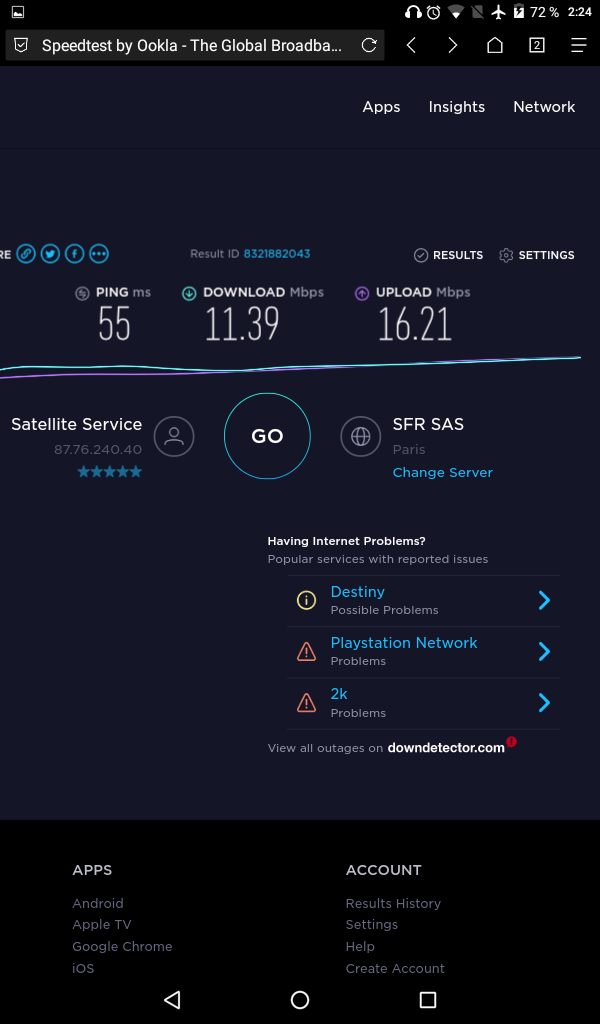Start test with GO button
600x1024 pixels.
(267, 436)
